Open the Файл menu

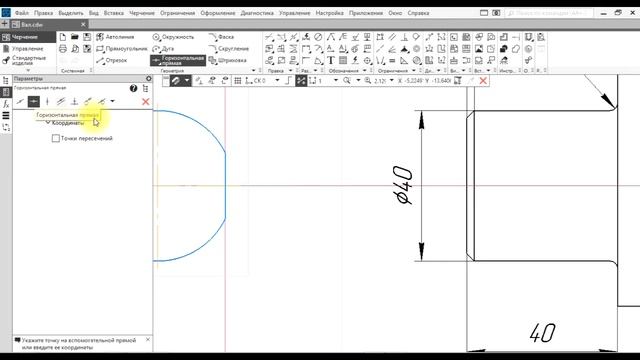(22, 13)
